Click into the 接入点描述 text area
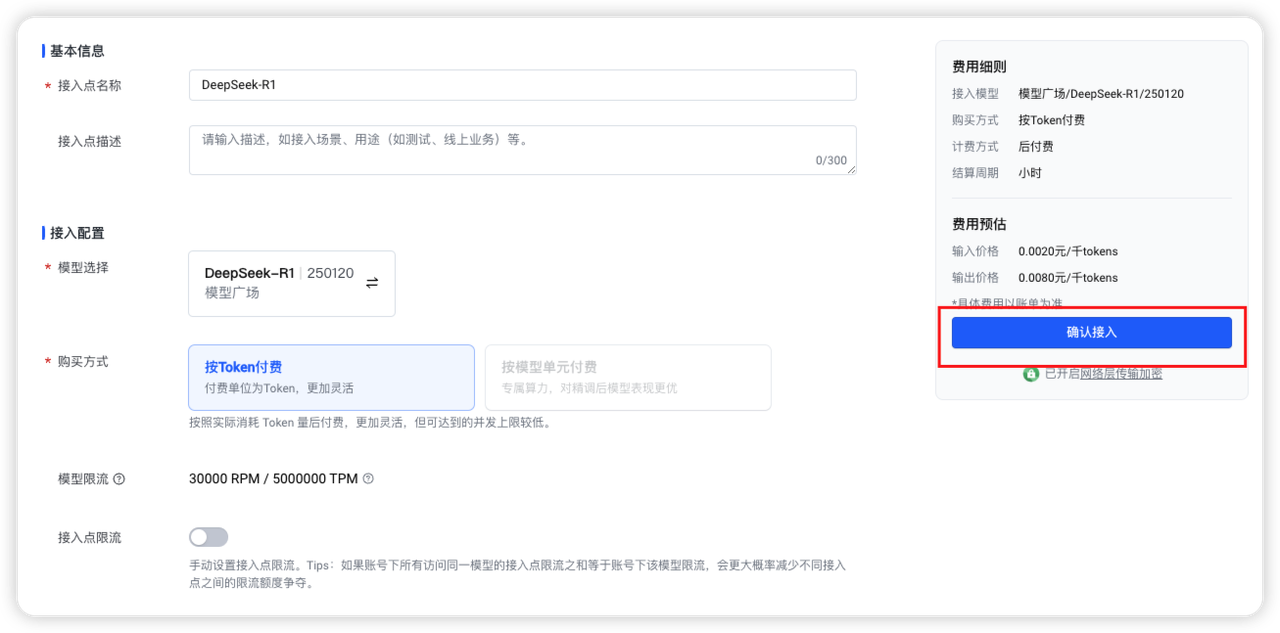1280x633 pixels. (x=522, y=149)
